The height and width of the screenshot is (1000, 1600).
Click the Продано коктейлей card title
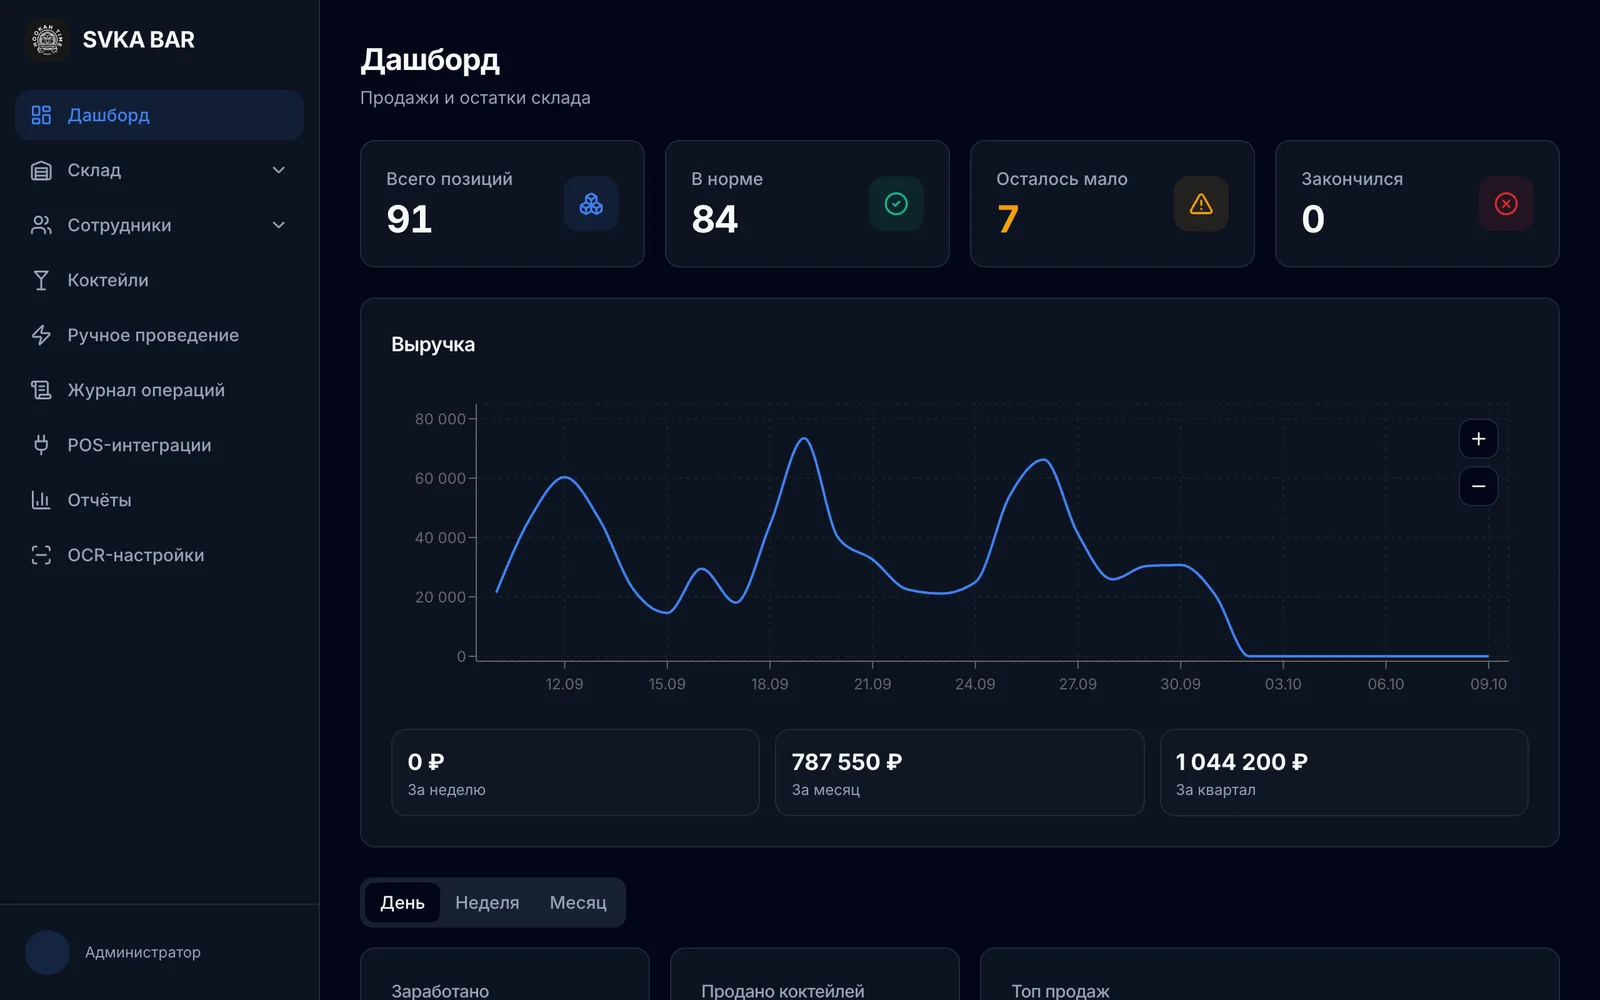pyautogui.click(x=783, y=991)
